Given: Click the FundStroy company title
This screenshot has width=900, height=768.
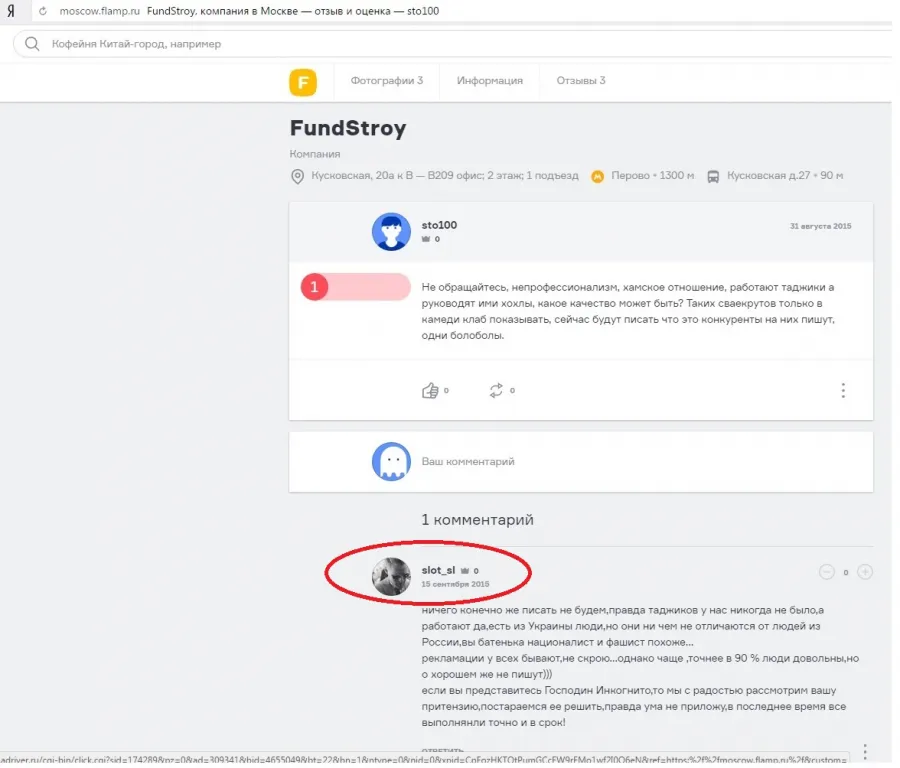Looking at the screenshot, I should click(348, 127).
